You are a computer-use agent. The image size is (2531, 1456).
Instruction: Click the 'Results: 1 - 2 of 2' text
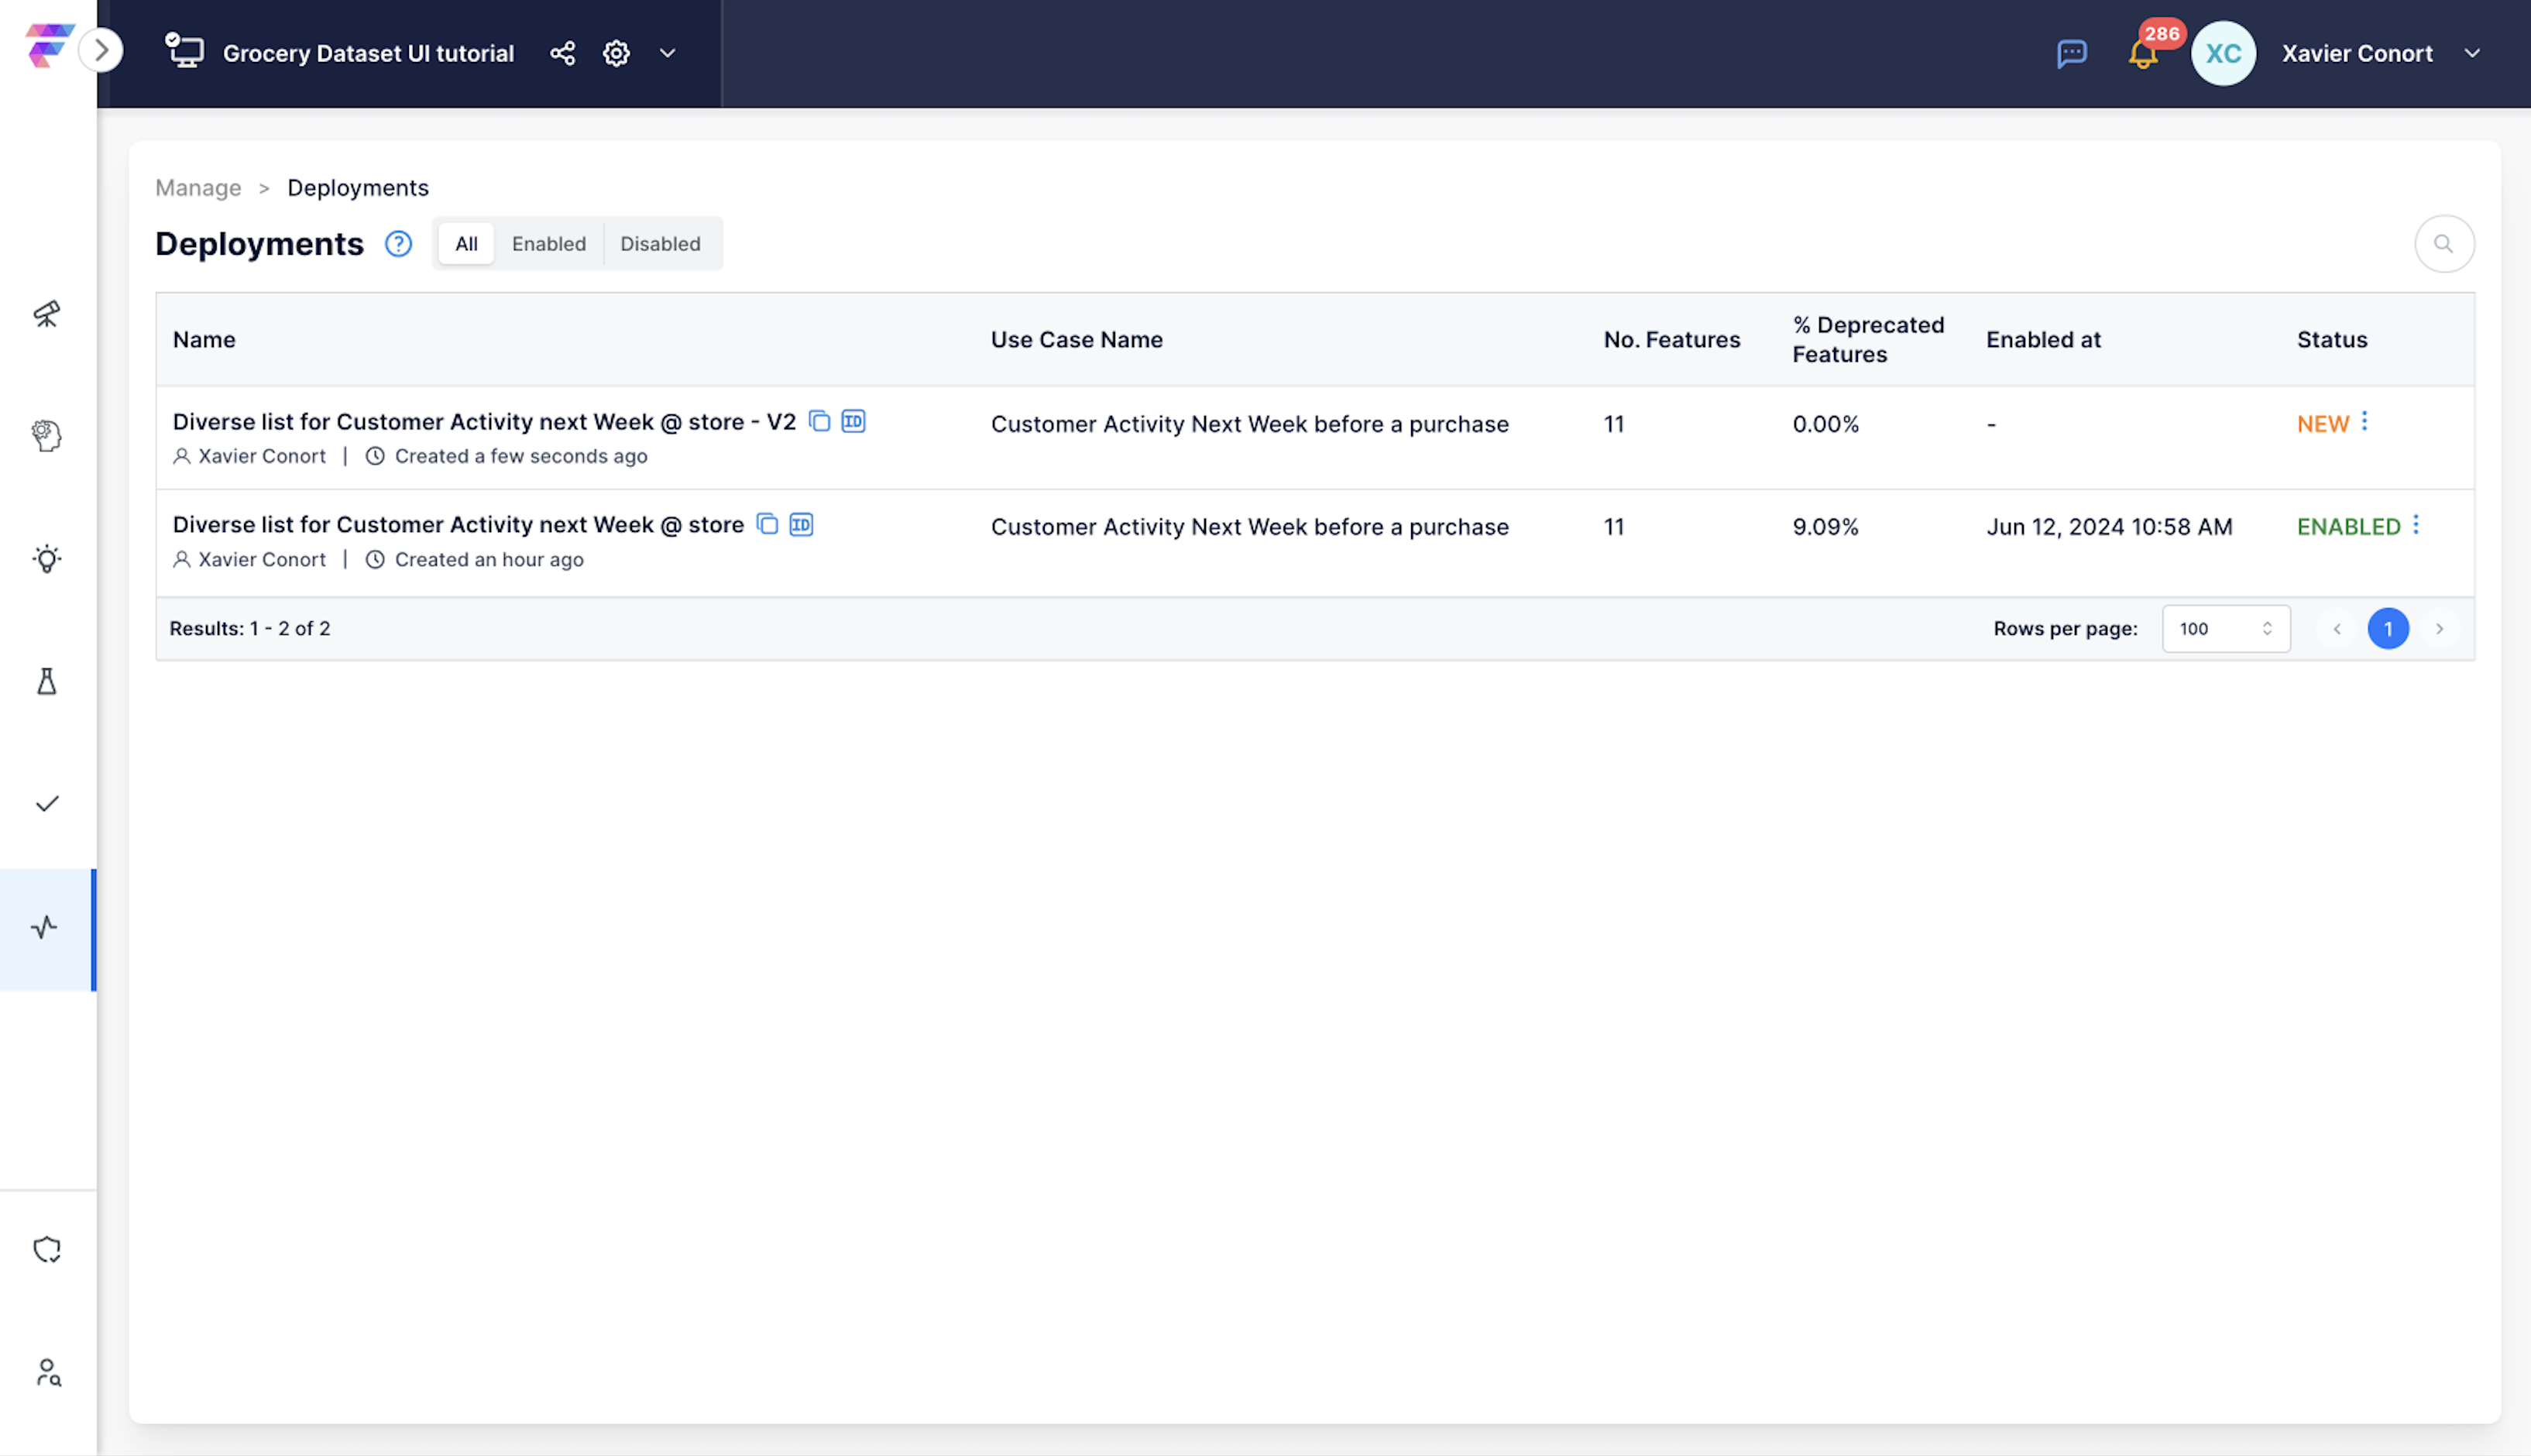[250, 629]
